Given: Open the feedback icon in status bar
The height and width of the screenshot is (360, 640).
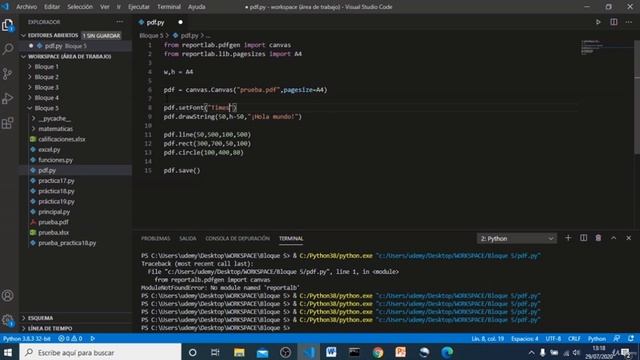Looking at the screenshot, I should pos(616,338).
